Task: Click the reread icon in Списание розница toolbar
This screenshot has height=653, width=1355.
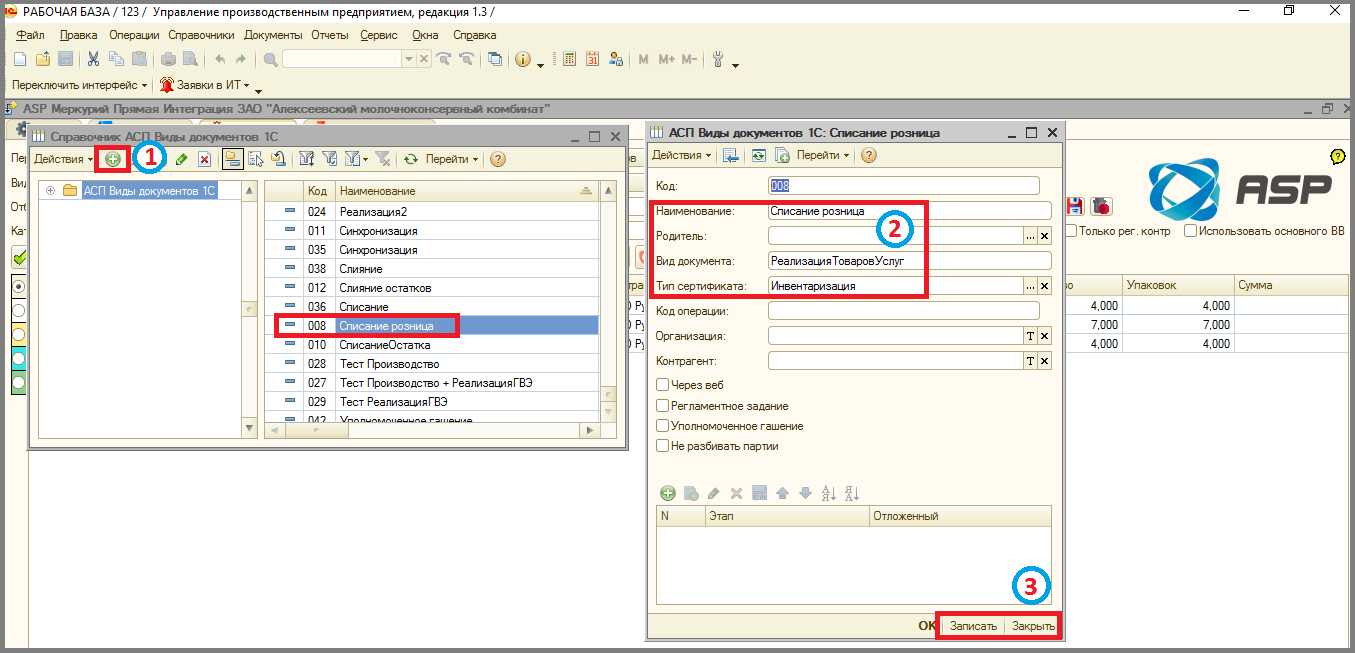Action: pos(759,155)
